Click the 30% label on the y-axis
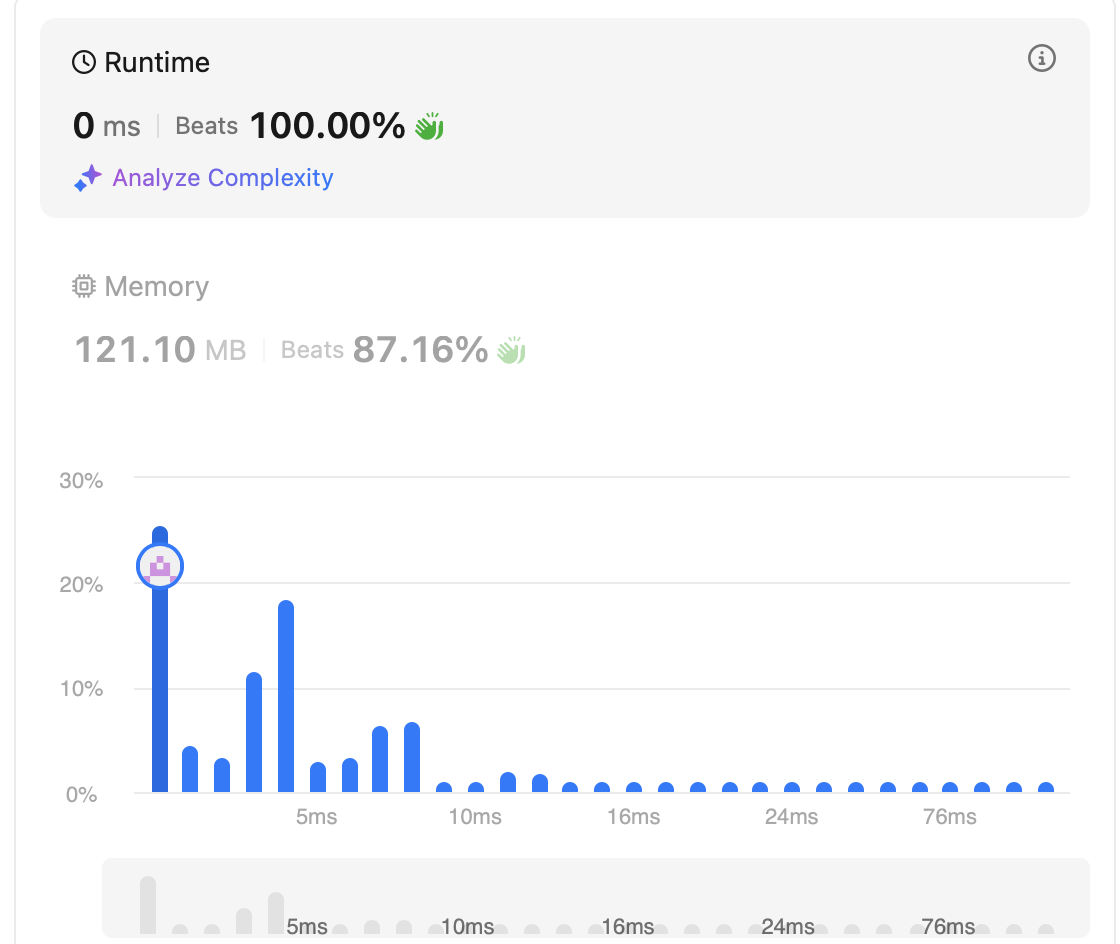 click(x=81, y=481)
